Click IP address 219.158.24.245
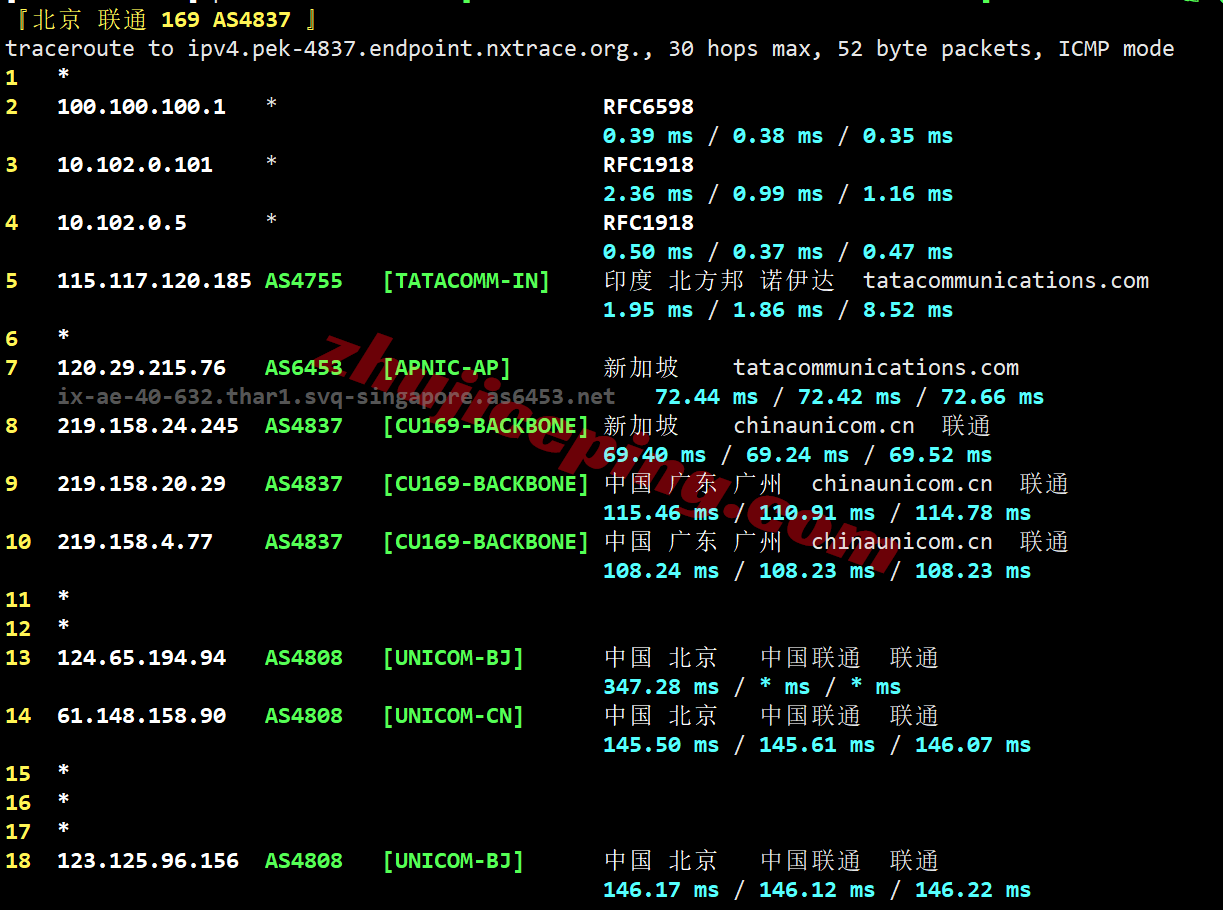Viewport: 1223px width, 910px height. (x=148, y=425)
